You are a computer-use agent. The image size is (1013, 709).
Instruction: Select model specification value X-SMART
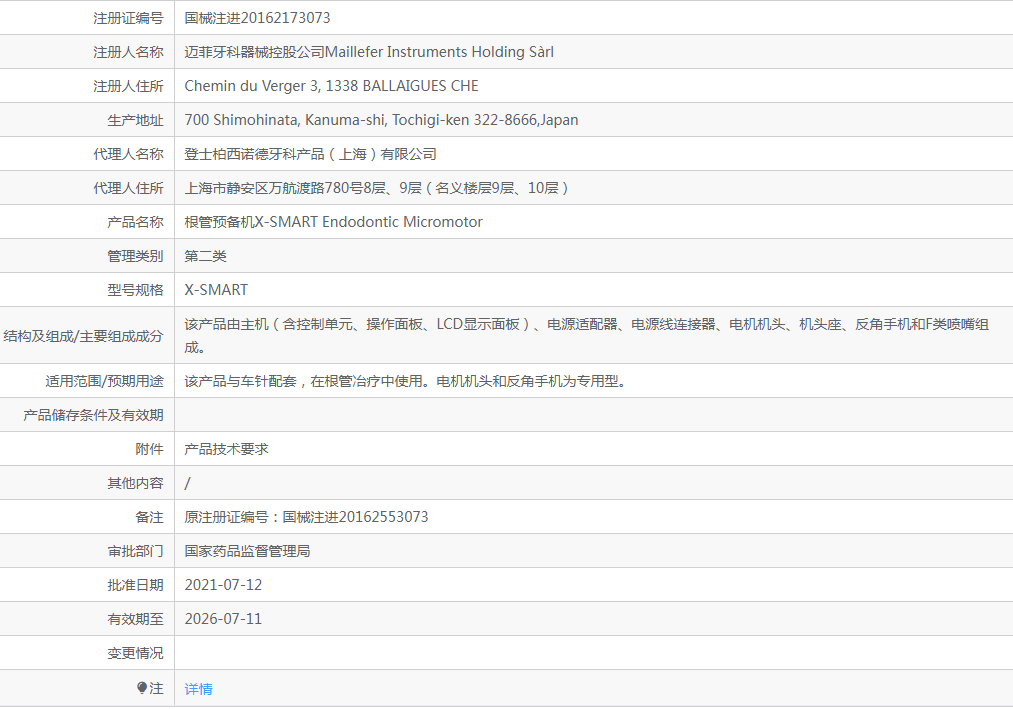tap(216, 290)
